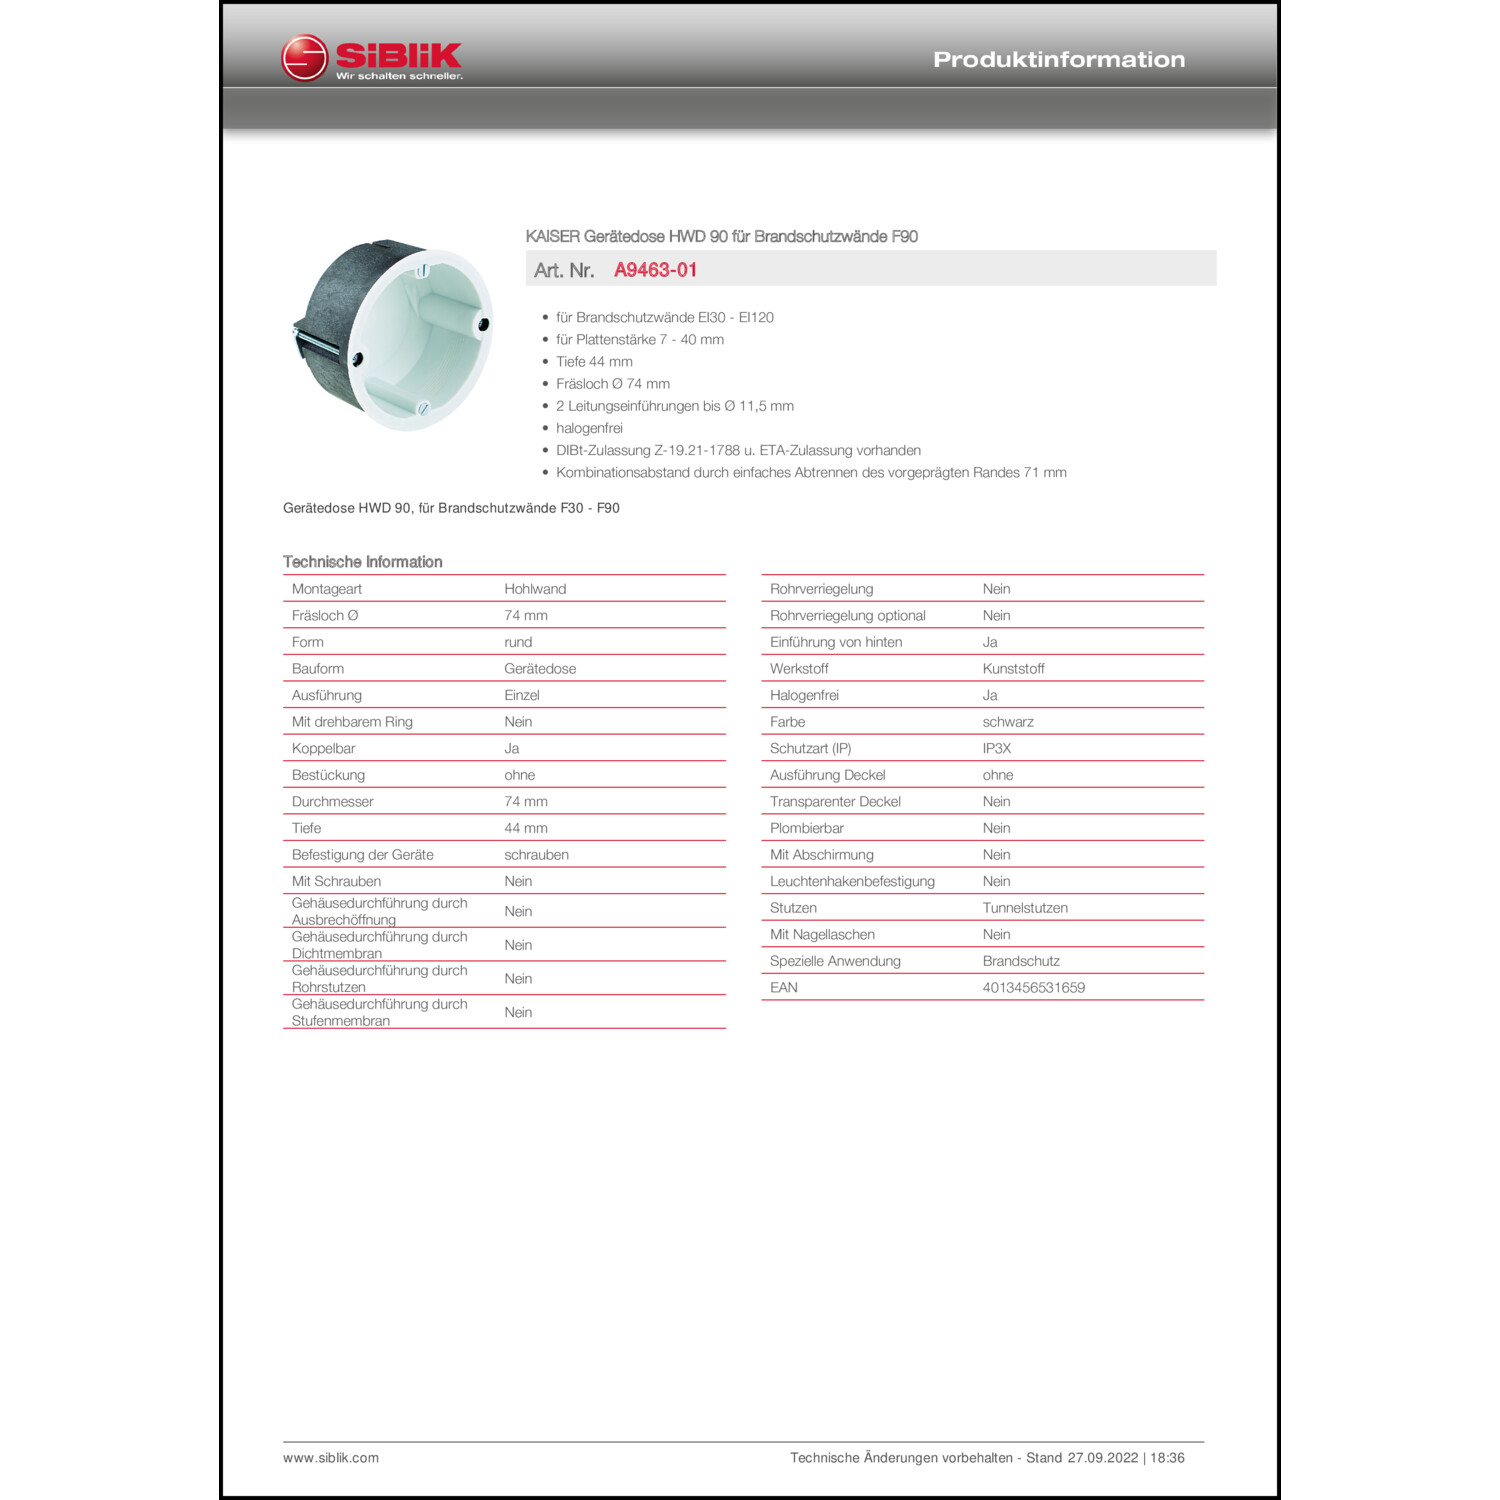Click the 'Spezielle Anwendung' value 'Brandschutz'
Image resolution: width=1500 pixels, height=1500 pixels.
tap(1021, 961)
